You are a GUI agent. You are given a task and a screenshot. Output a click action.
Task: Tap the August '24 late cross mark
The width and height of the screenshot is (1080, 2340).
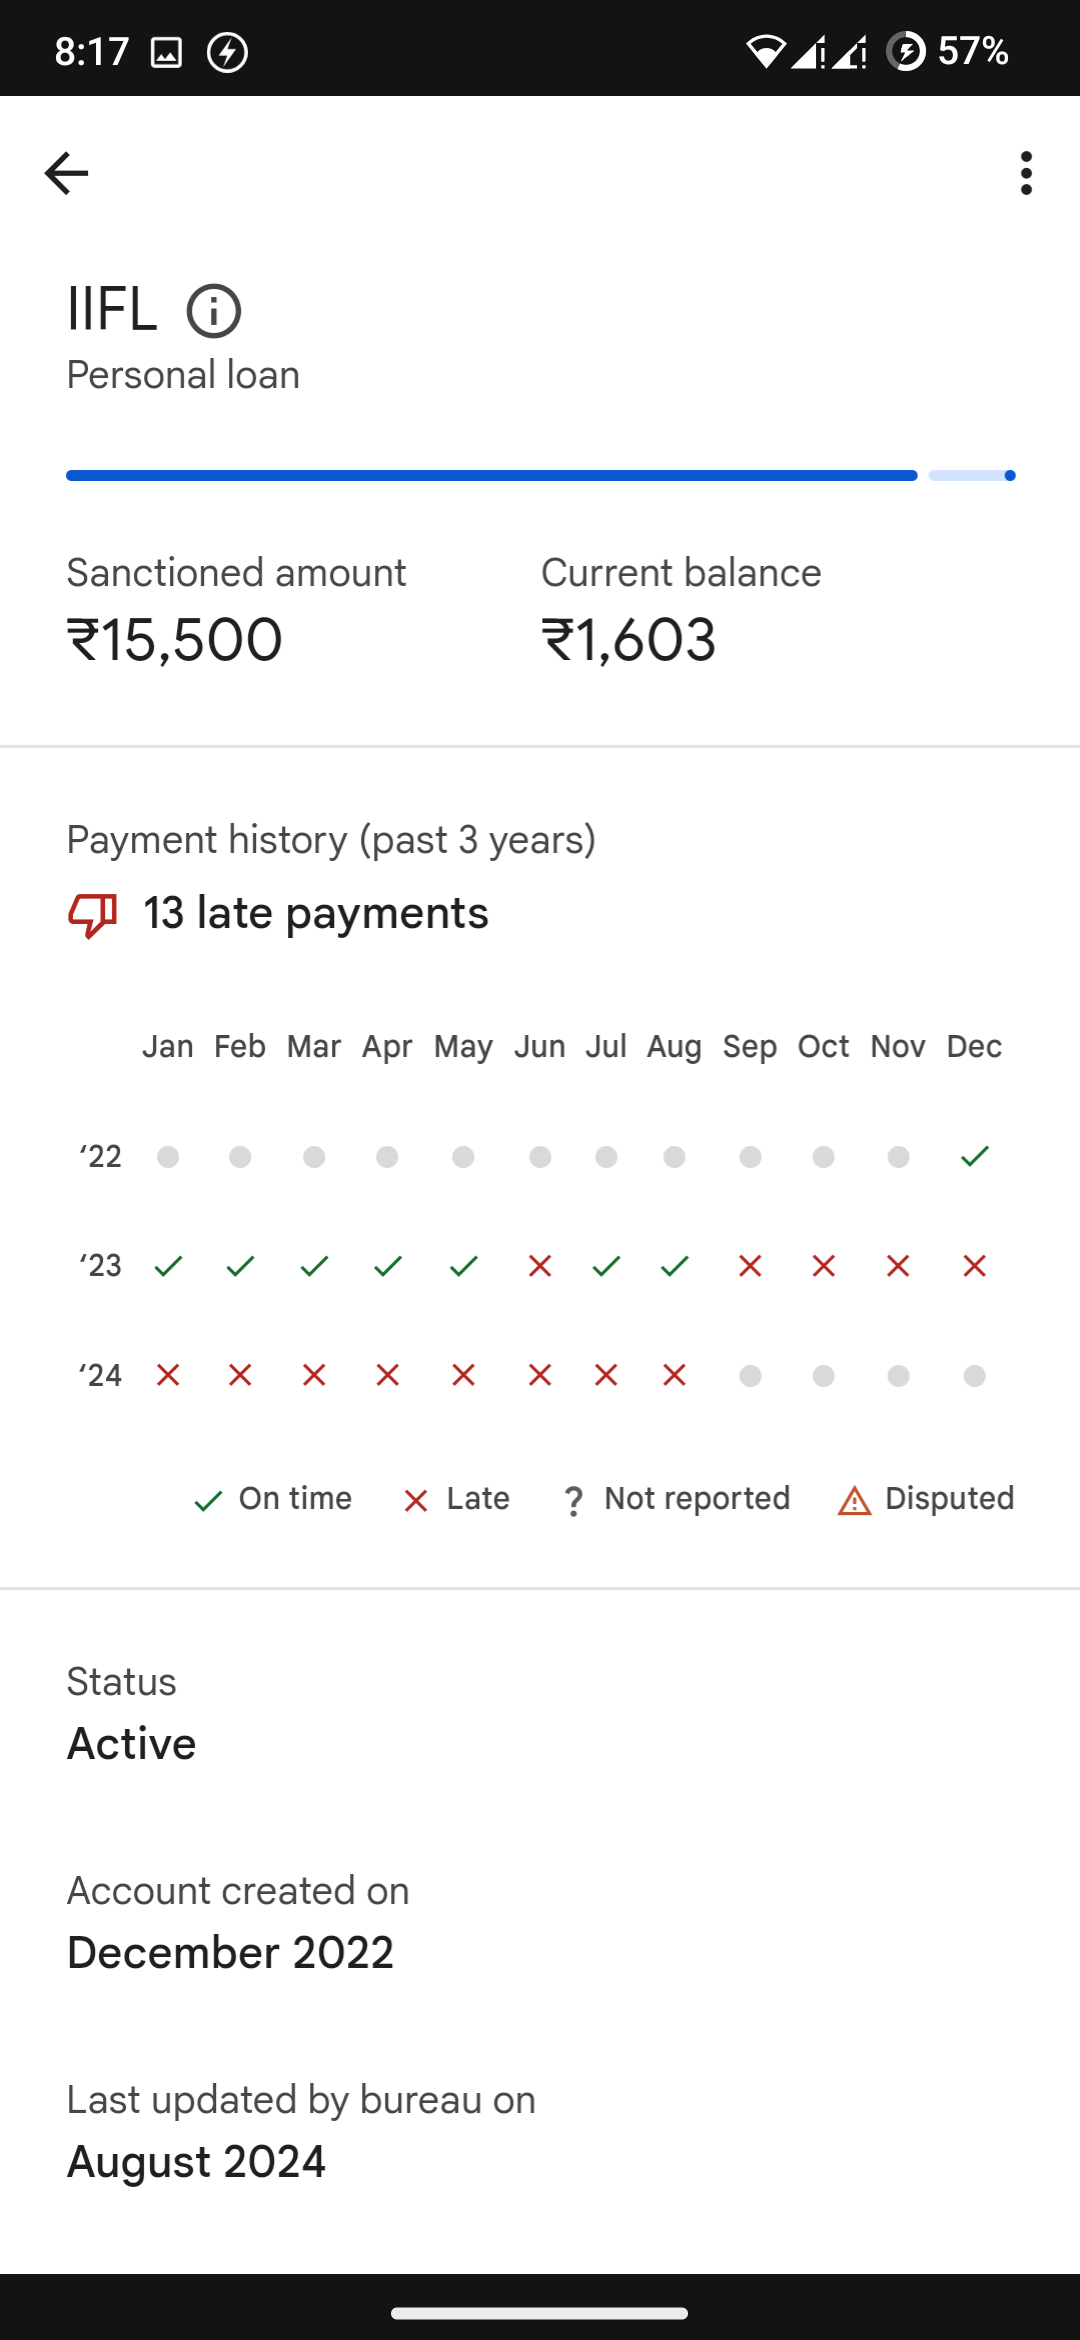pos(675,1376)
